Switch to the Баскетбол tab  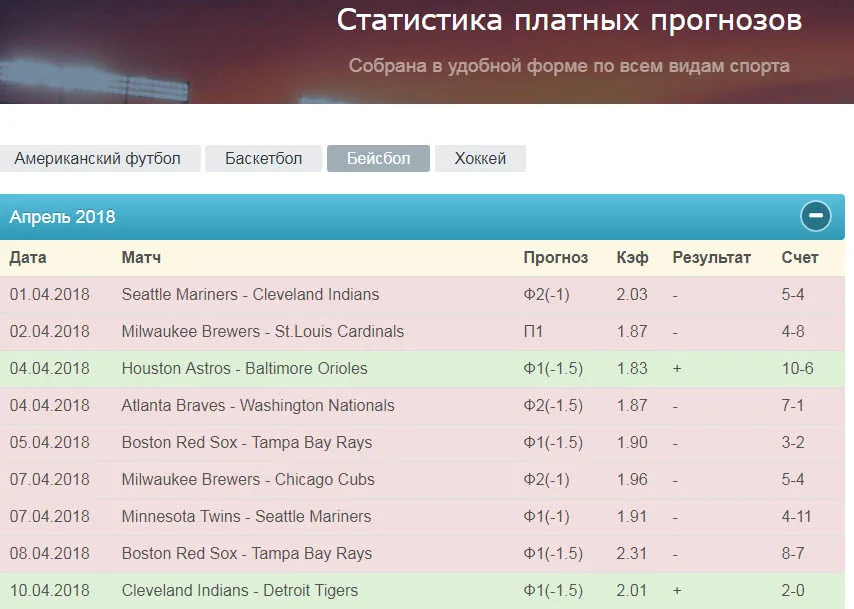click(264, 159)
